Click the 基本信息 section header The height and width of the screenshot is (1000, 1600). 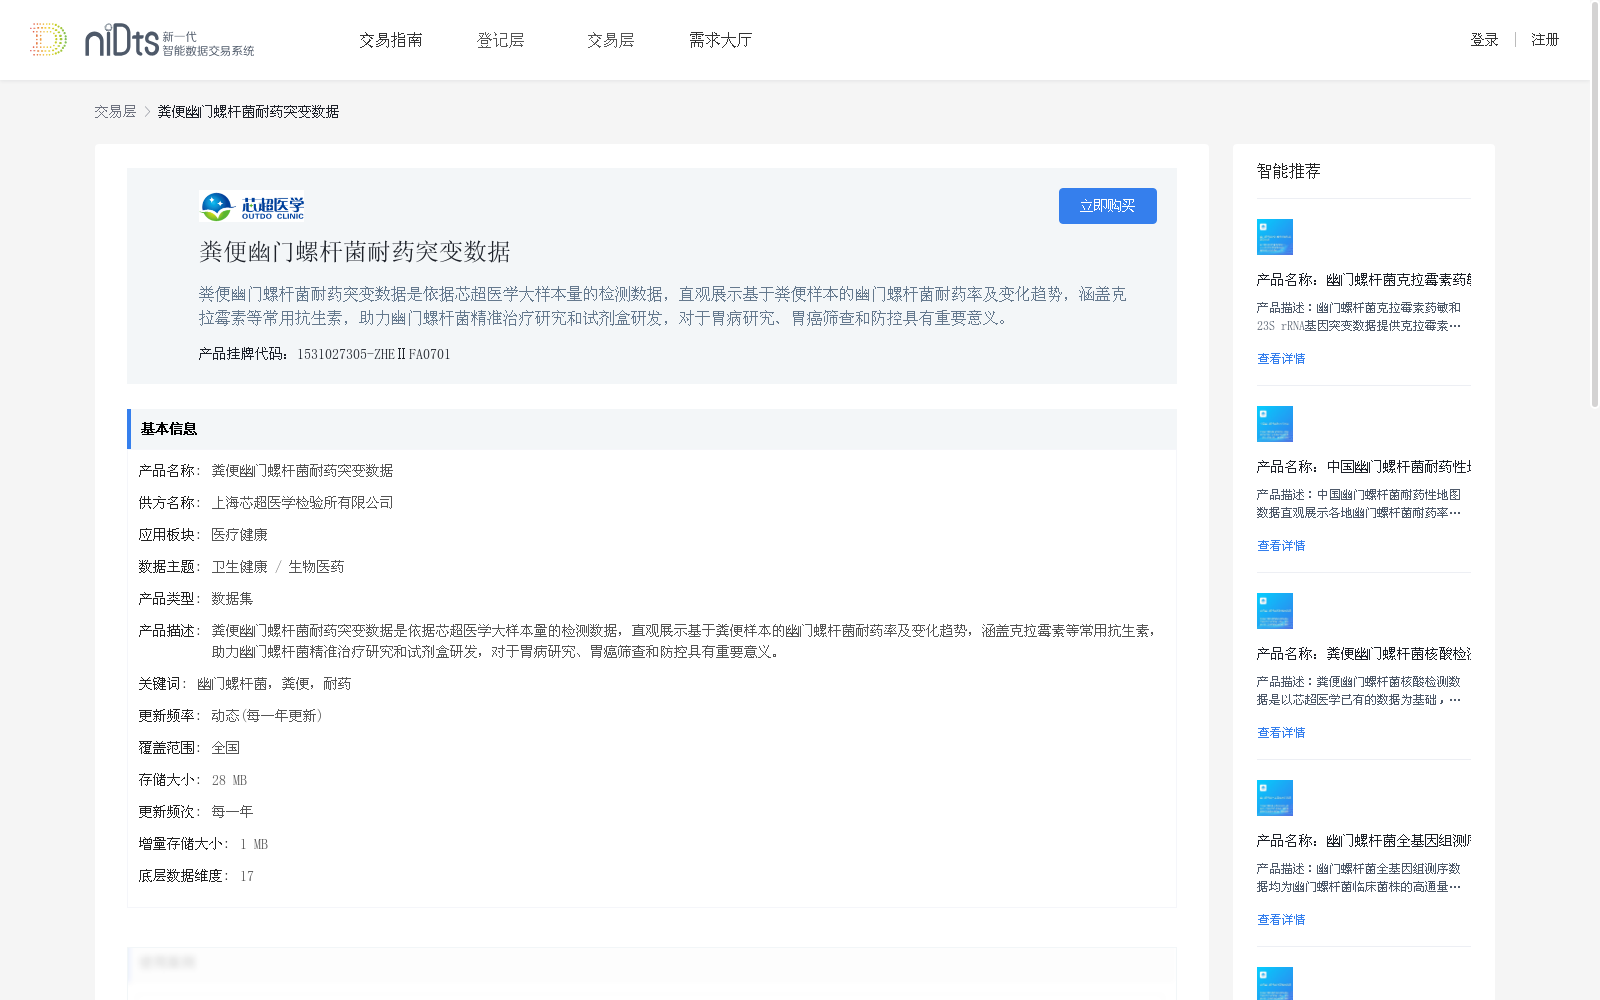(652, 429)
